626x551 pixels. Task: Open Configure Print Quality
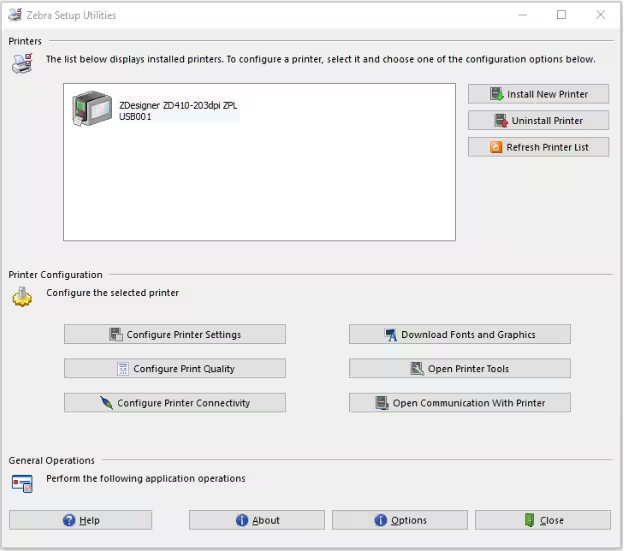[175, 368]
